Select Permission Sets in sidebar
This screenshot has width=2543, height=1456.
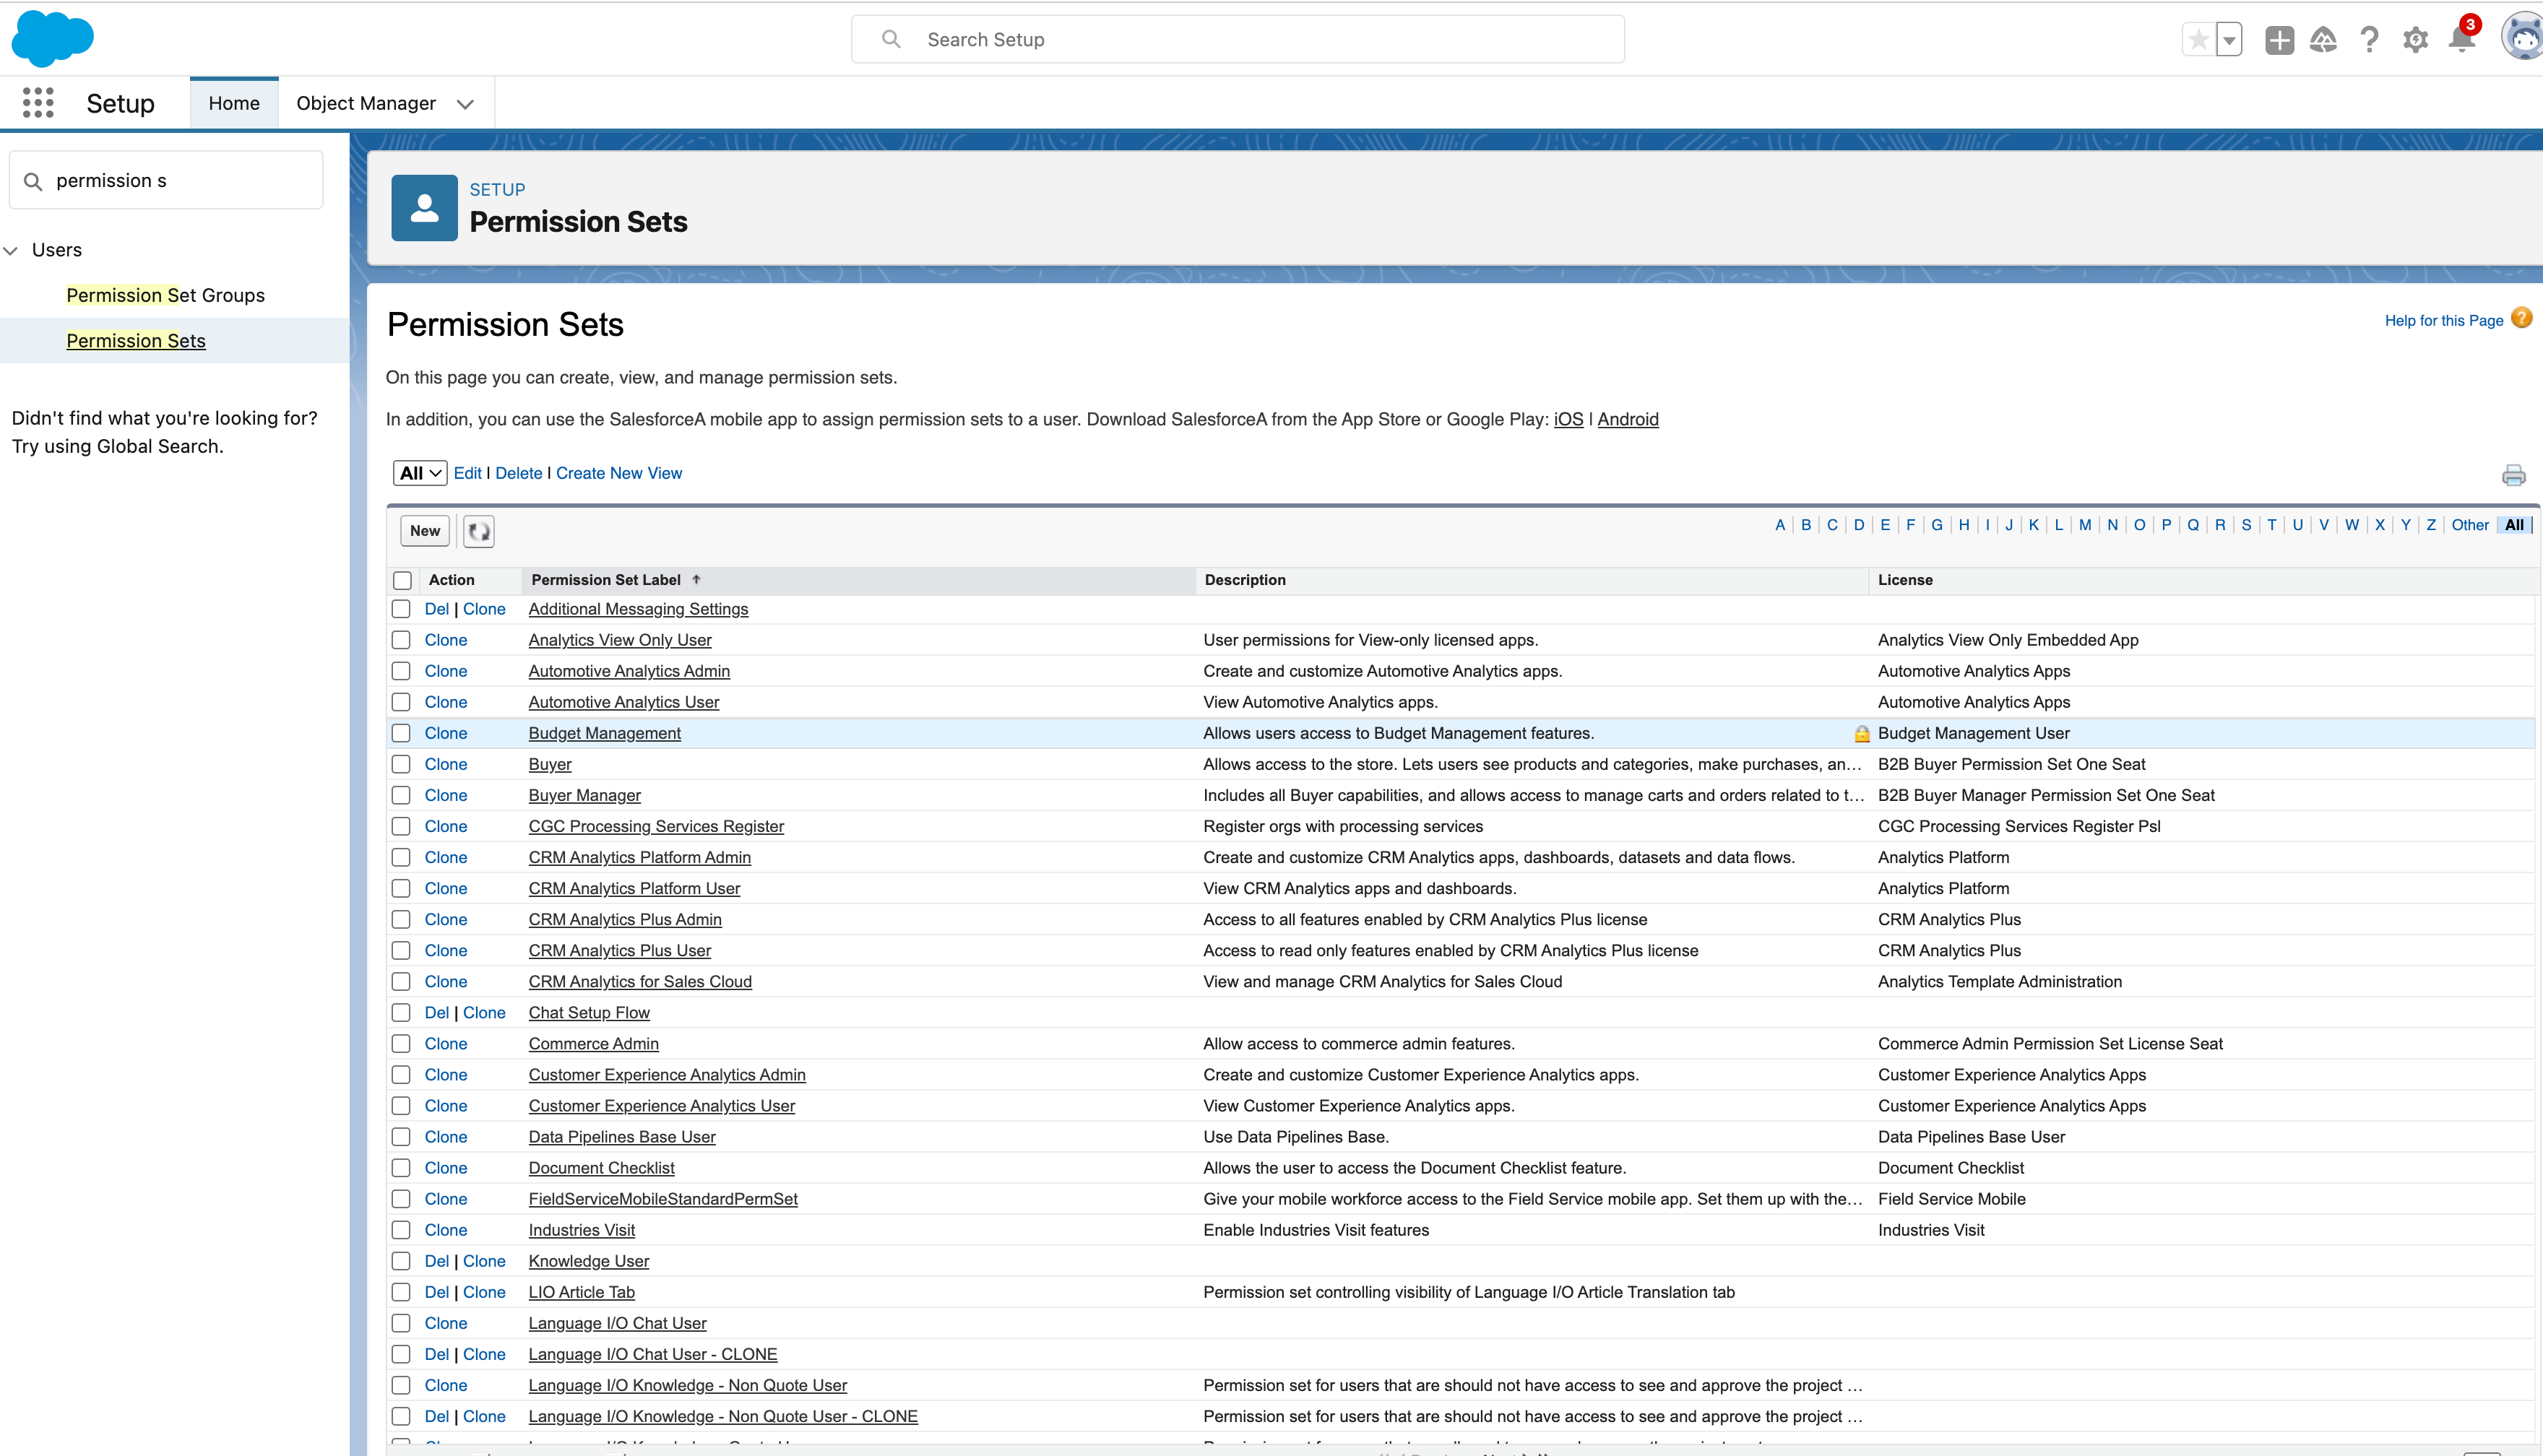click(x=136, y=341)
